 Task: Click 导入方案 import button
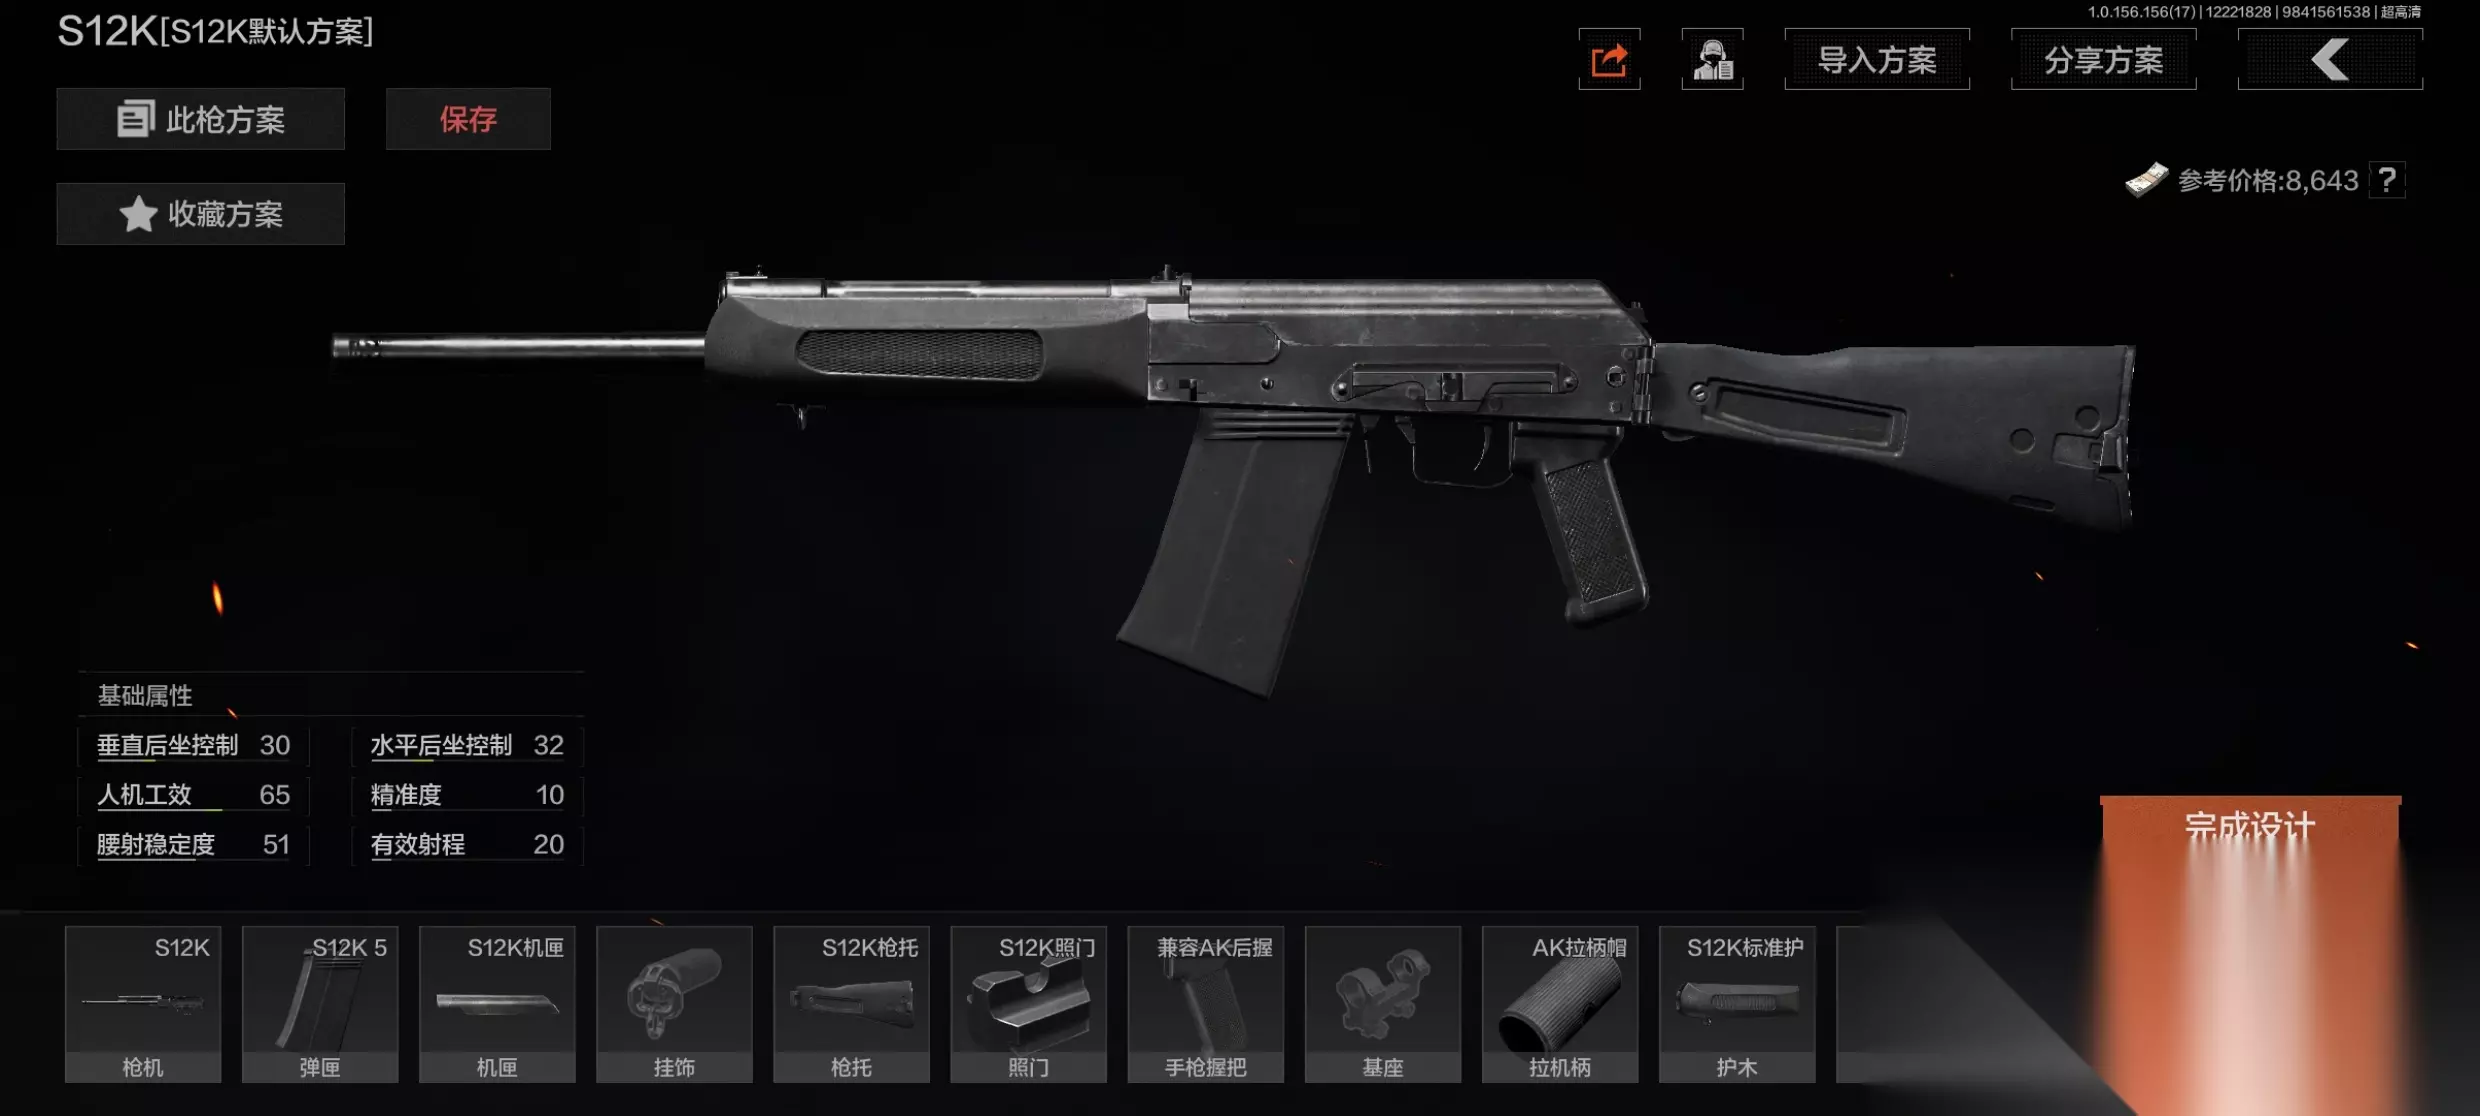(1877, 60)
